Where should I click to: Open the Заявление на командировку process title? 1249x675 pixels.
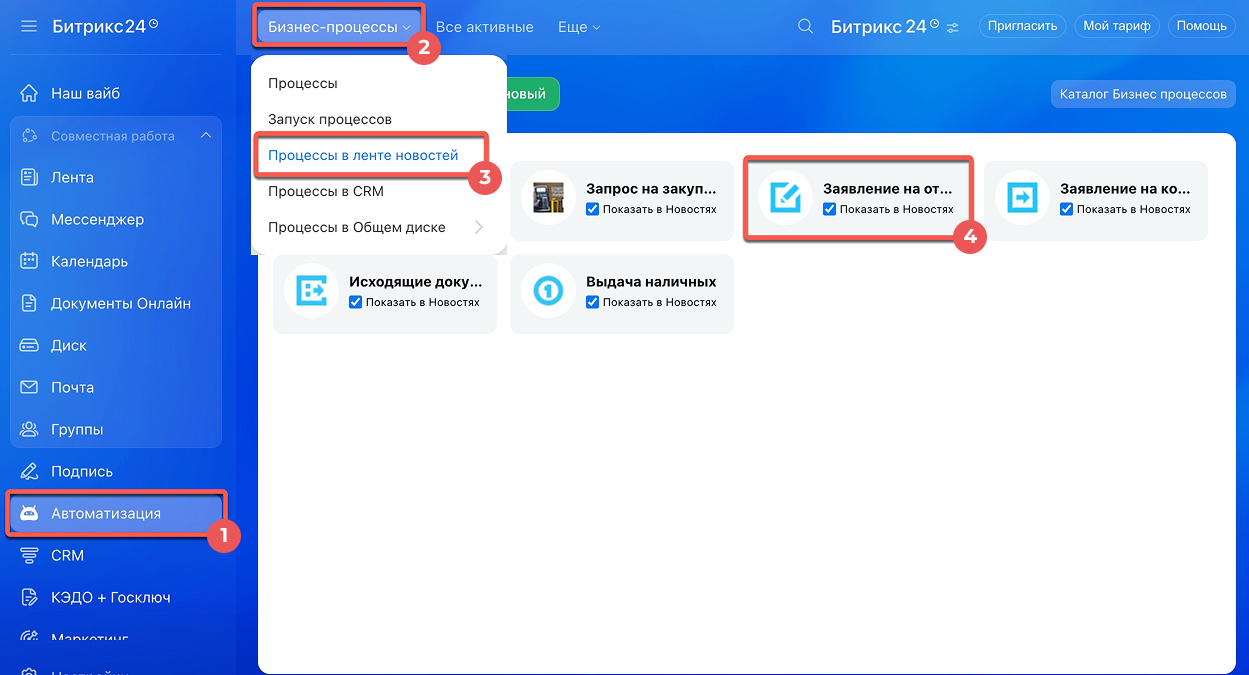[1125, 188]
